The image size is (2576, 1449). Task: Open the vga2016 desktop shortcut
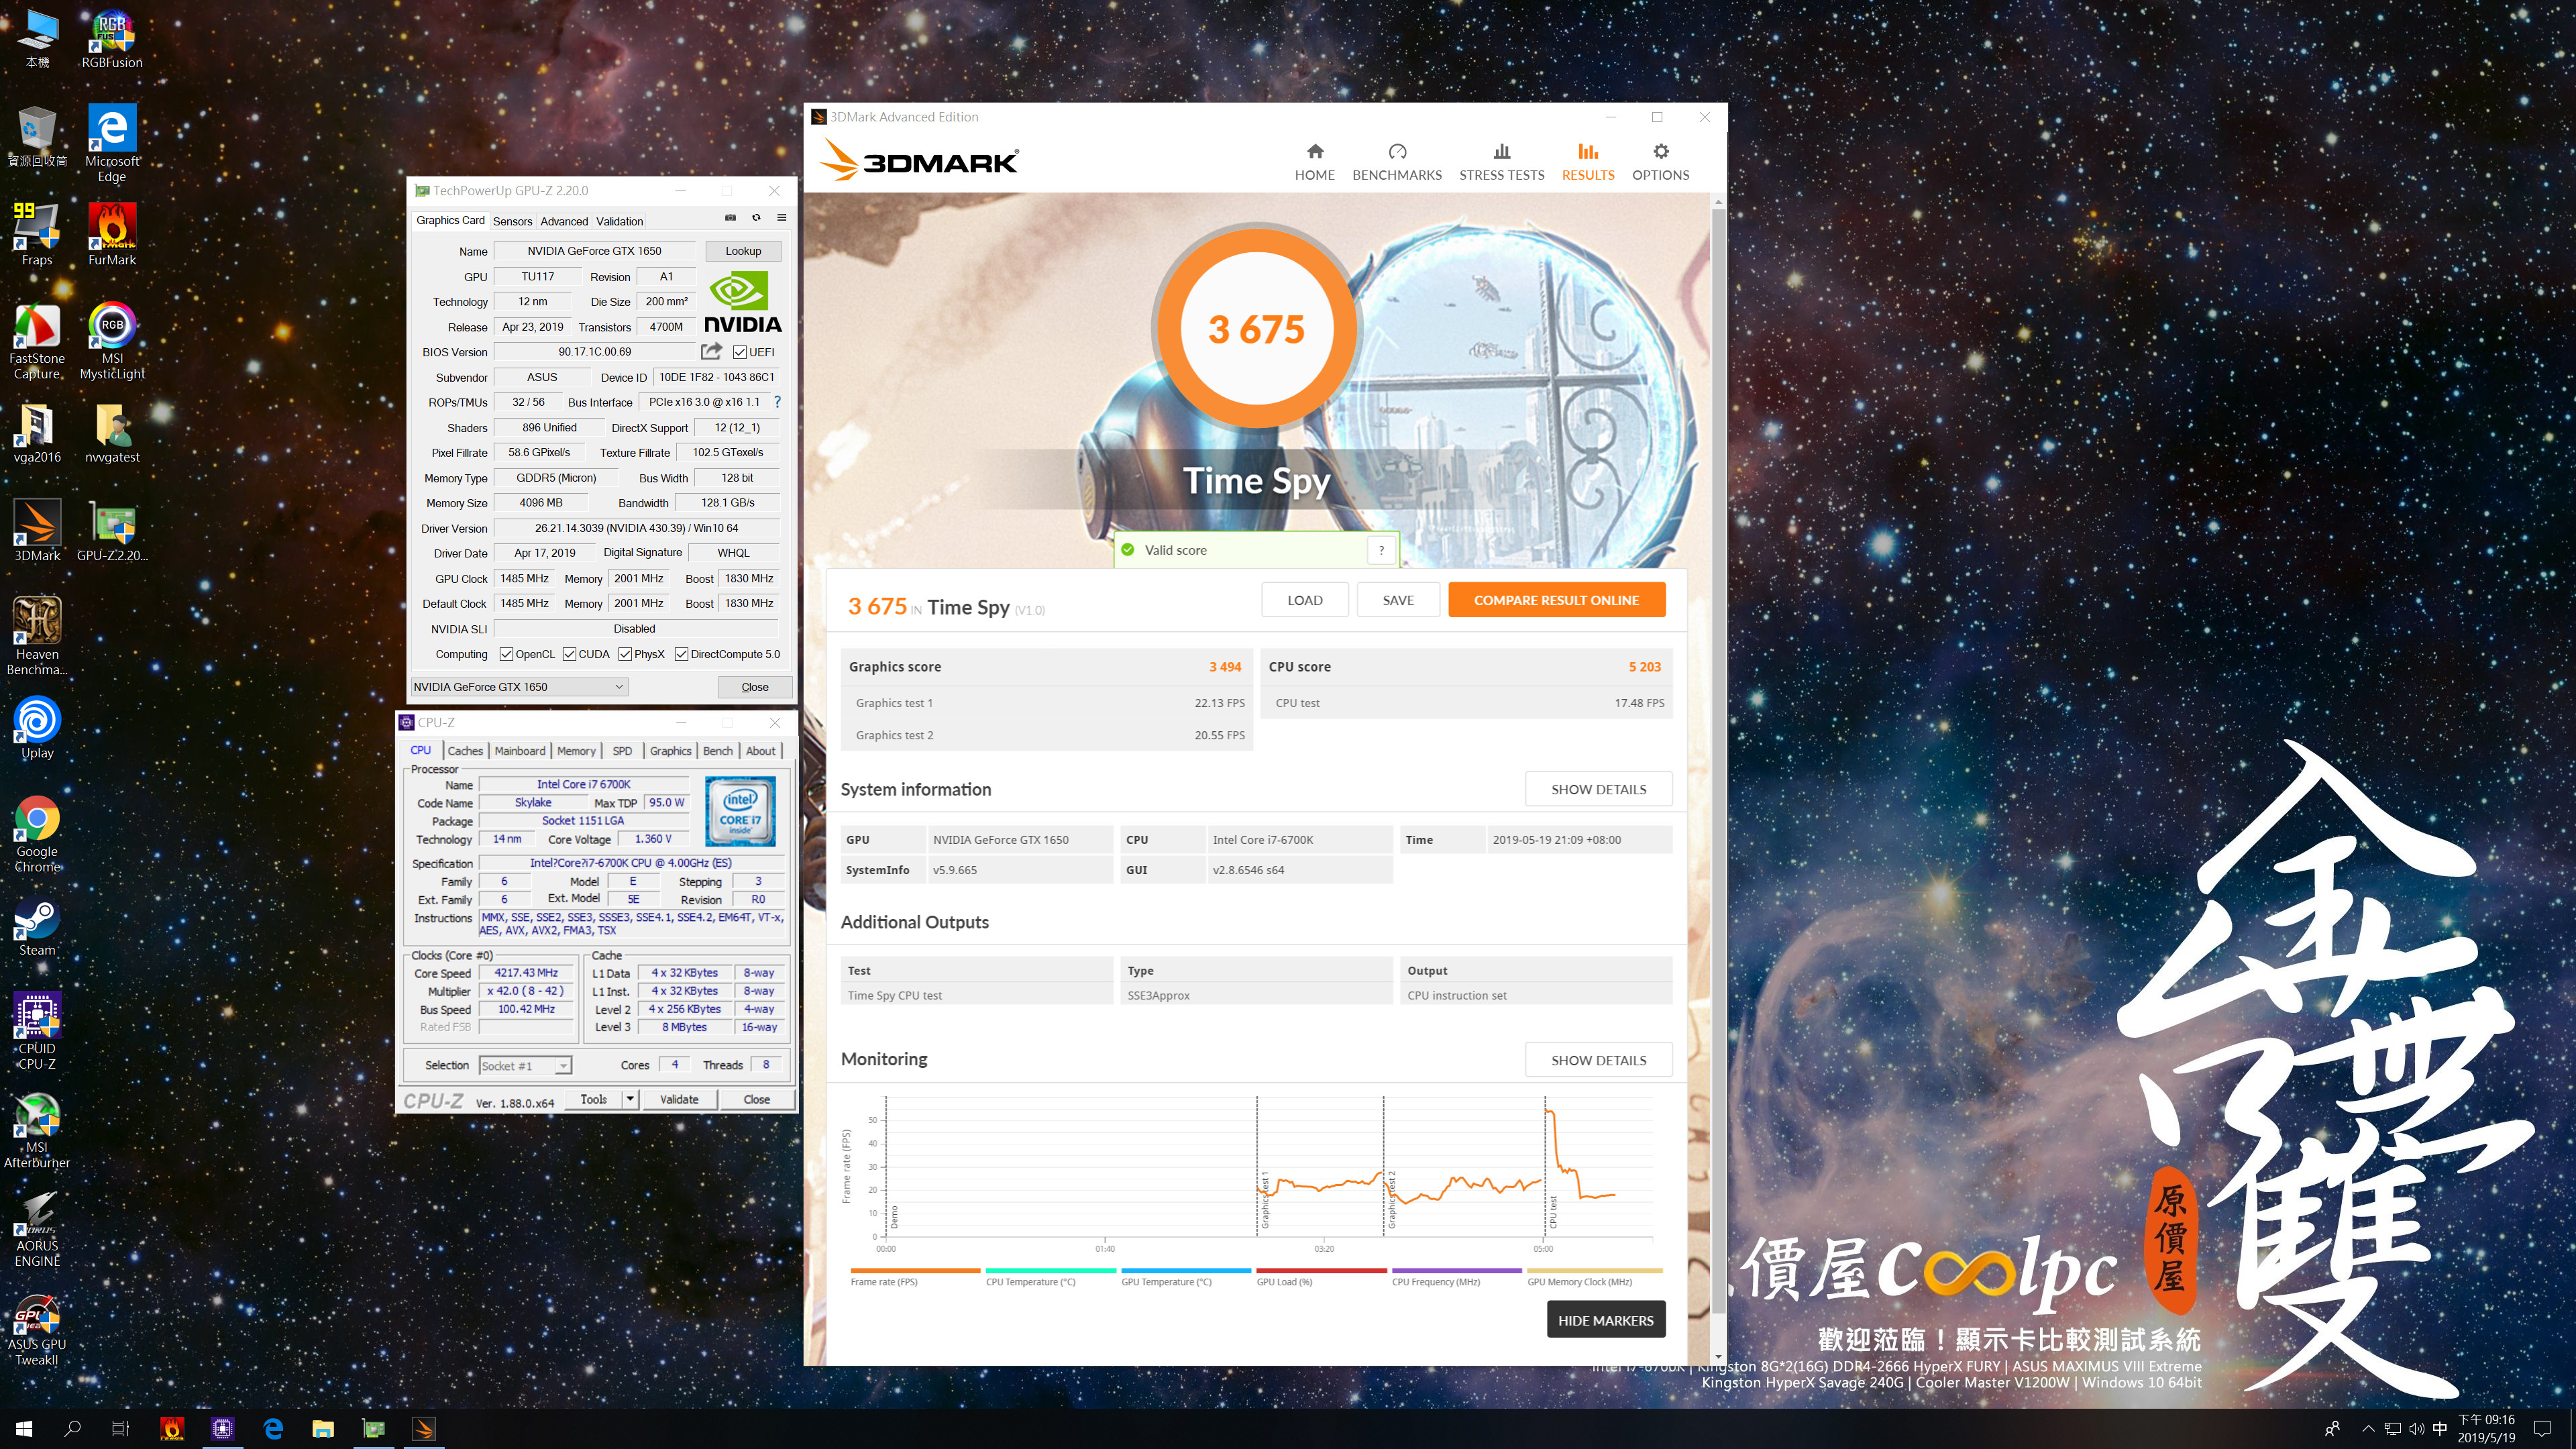click(37, 433)
